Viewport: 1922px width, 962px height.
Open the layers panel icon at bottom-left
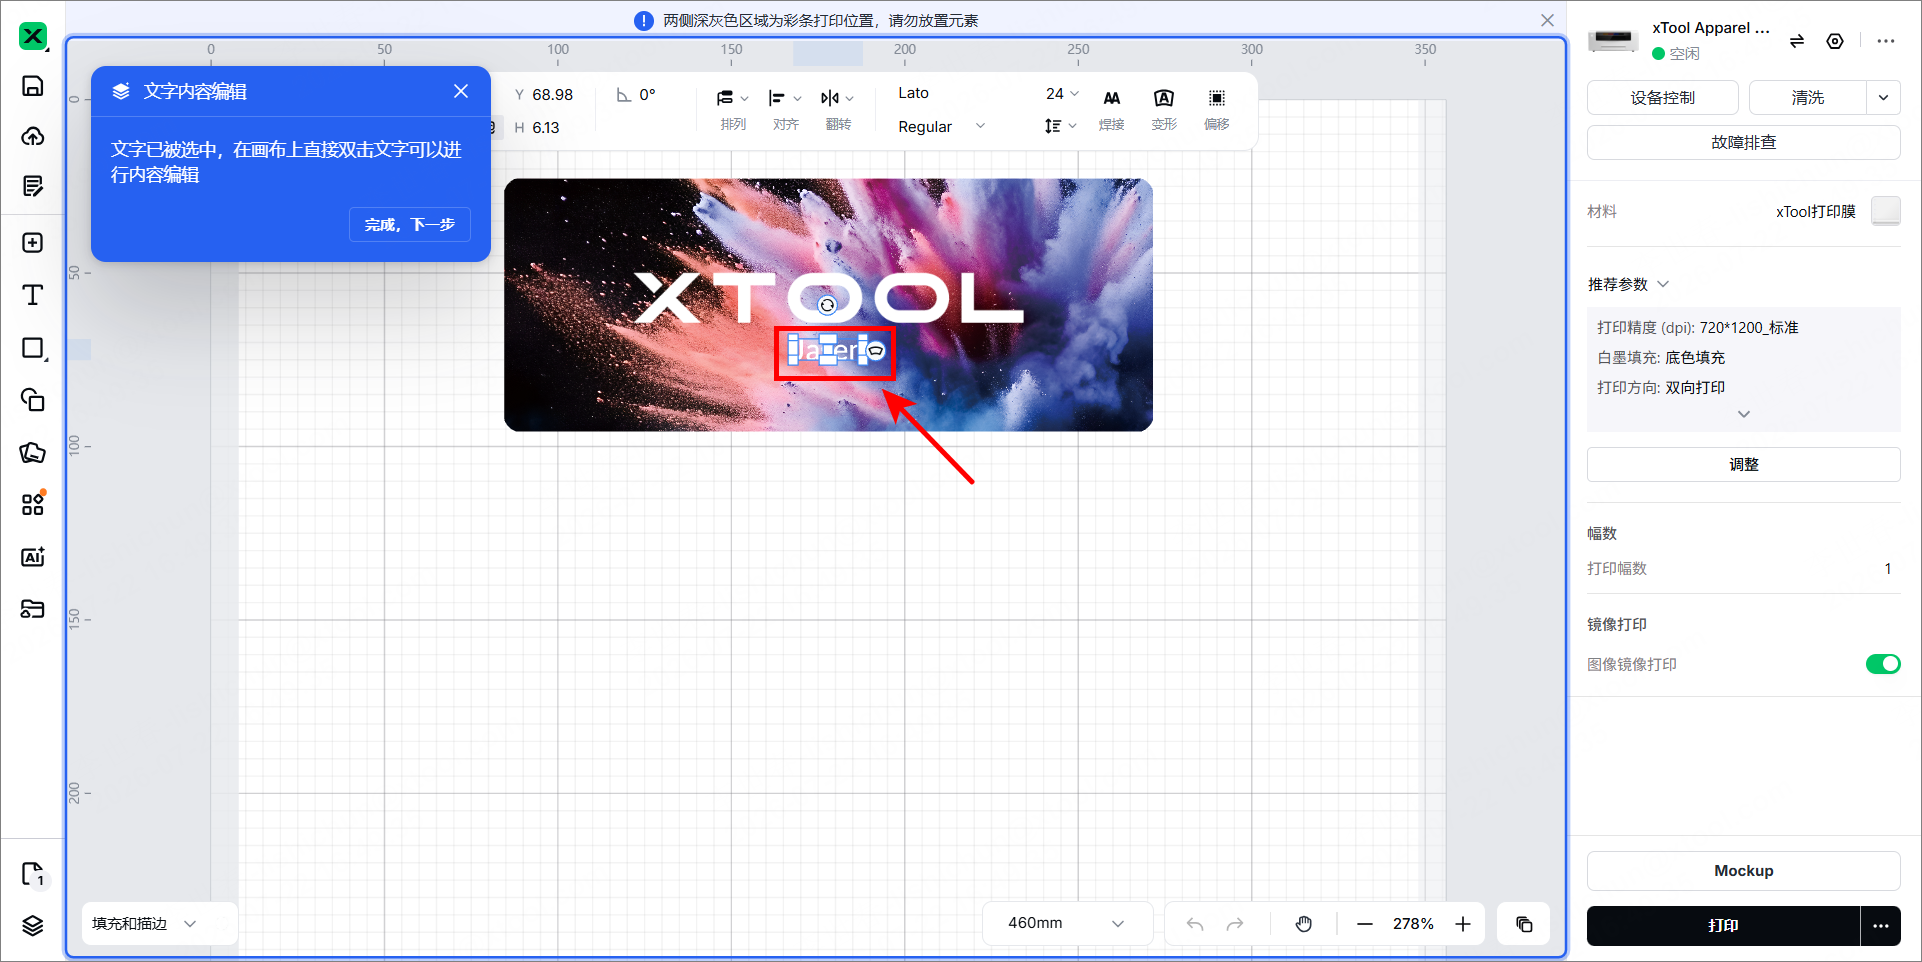(x=33, y=926)
